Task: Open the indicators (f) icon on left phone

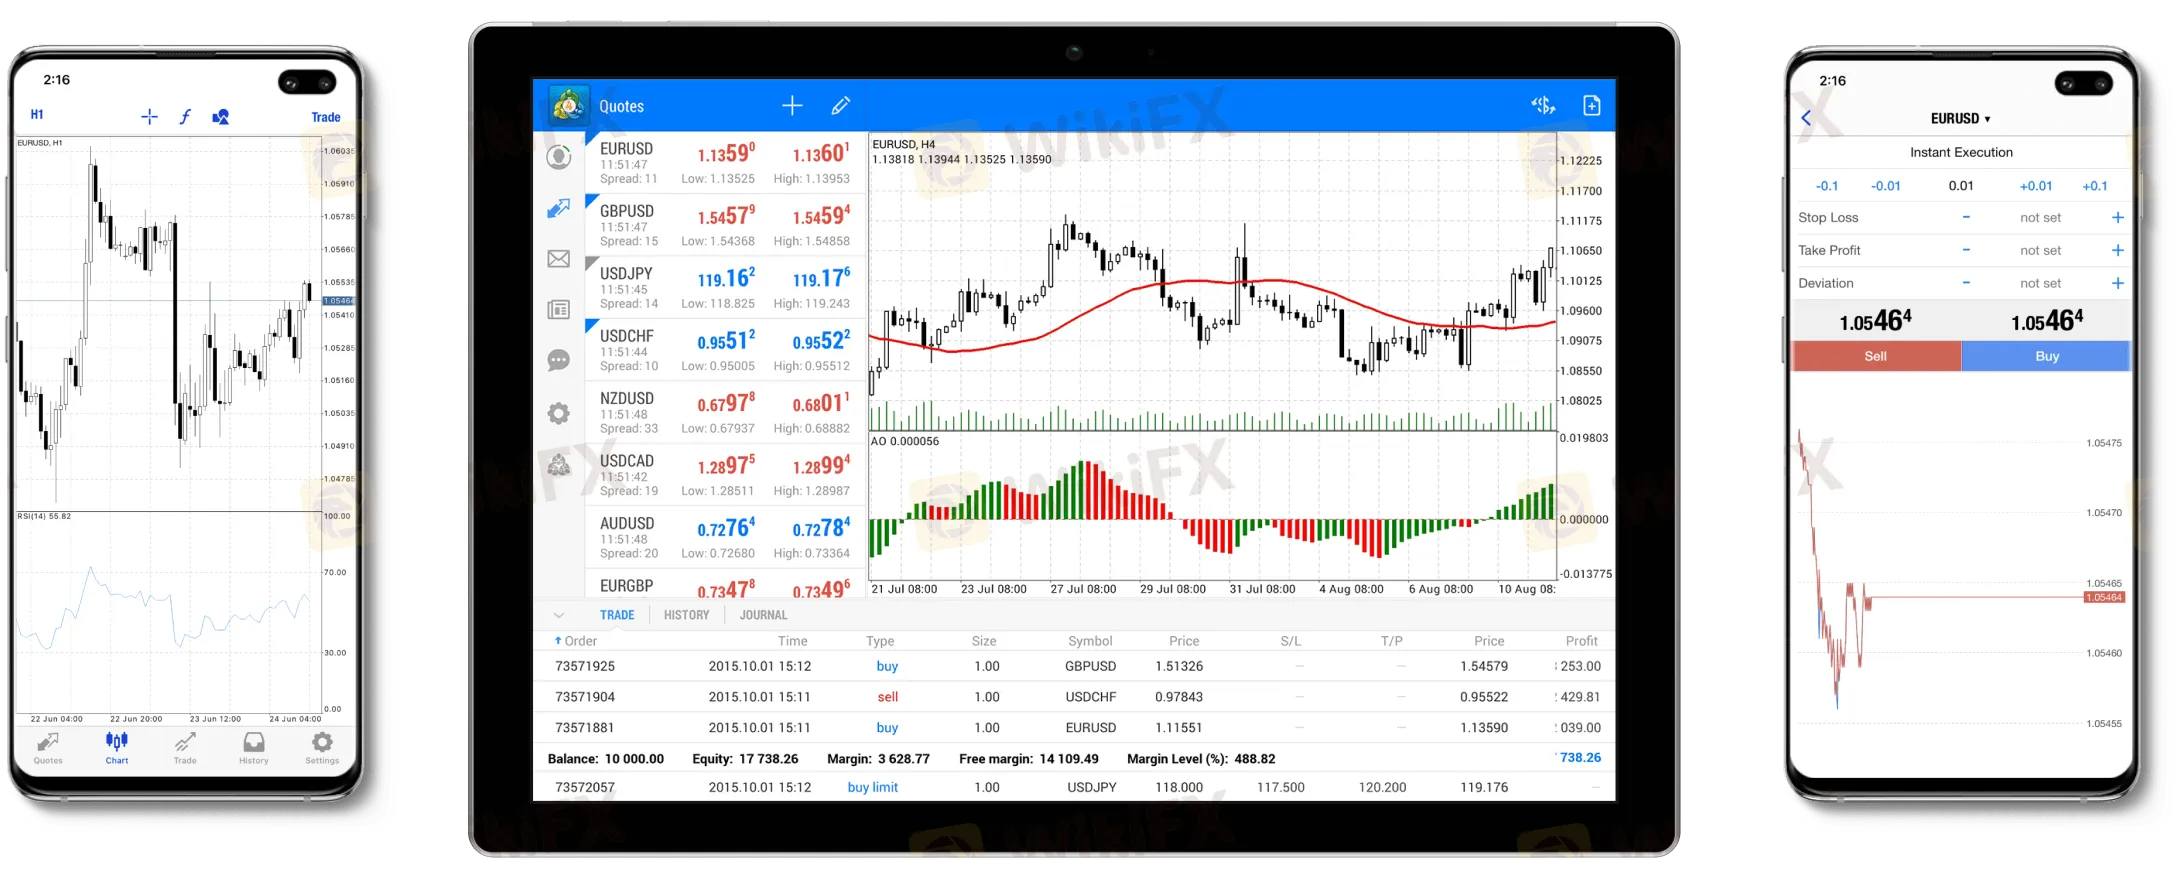Action: (x=185, y=117)
